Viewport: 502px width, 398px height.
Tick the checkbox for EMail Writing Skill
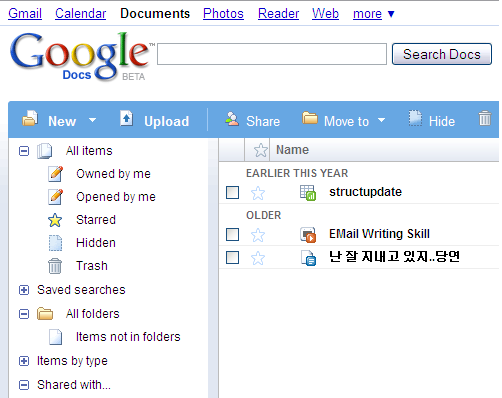pos(232,234)
